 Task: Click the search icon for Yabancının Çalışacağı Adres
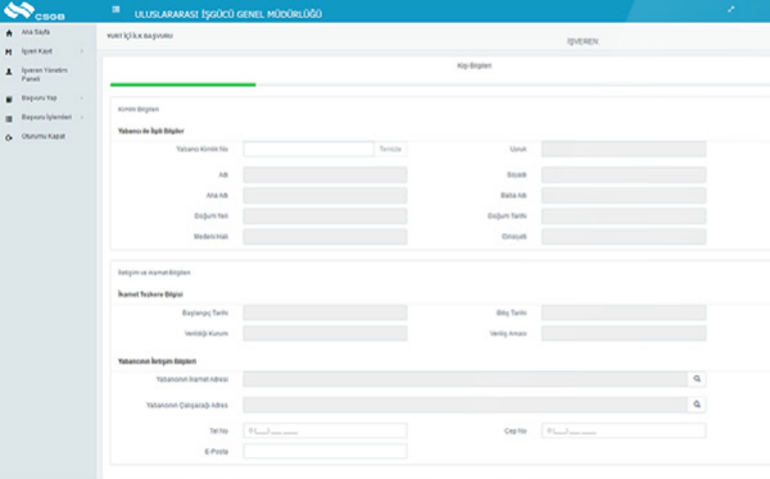(697, 405)
